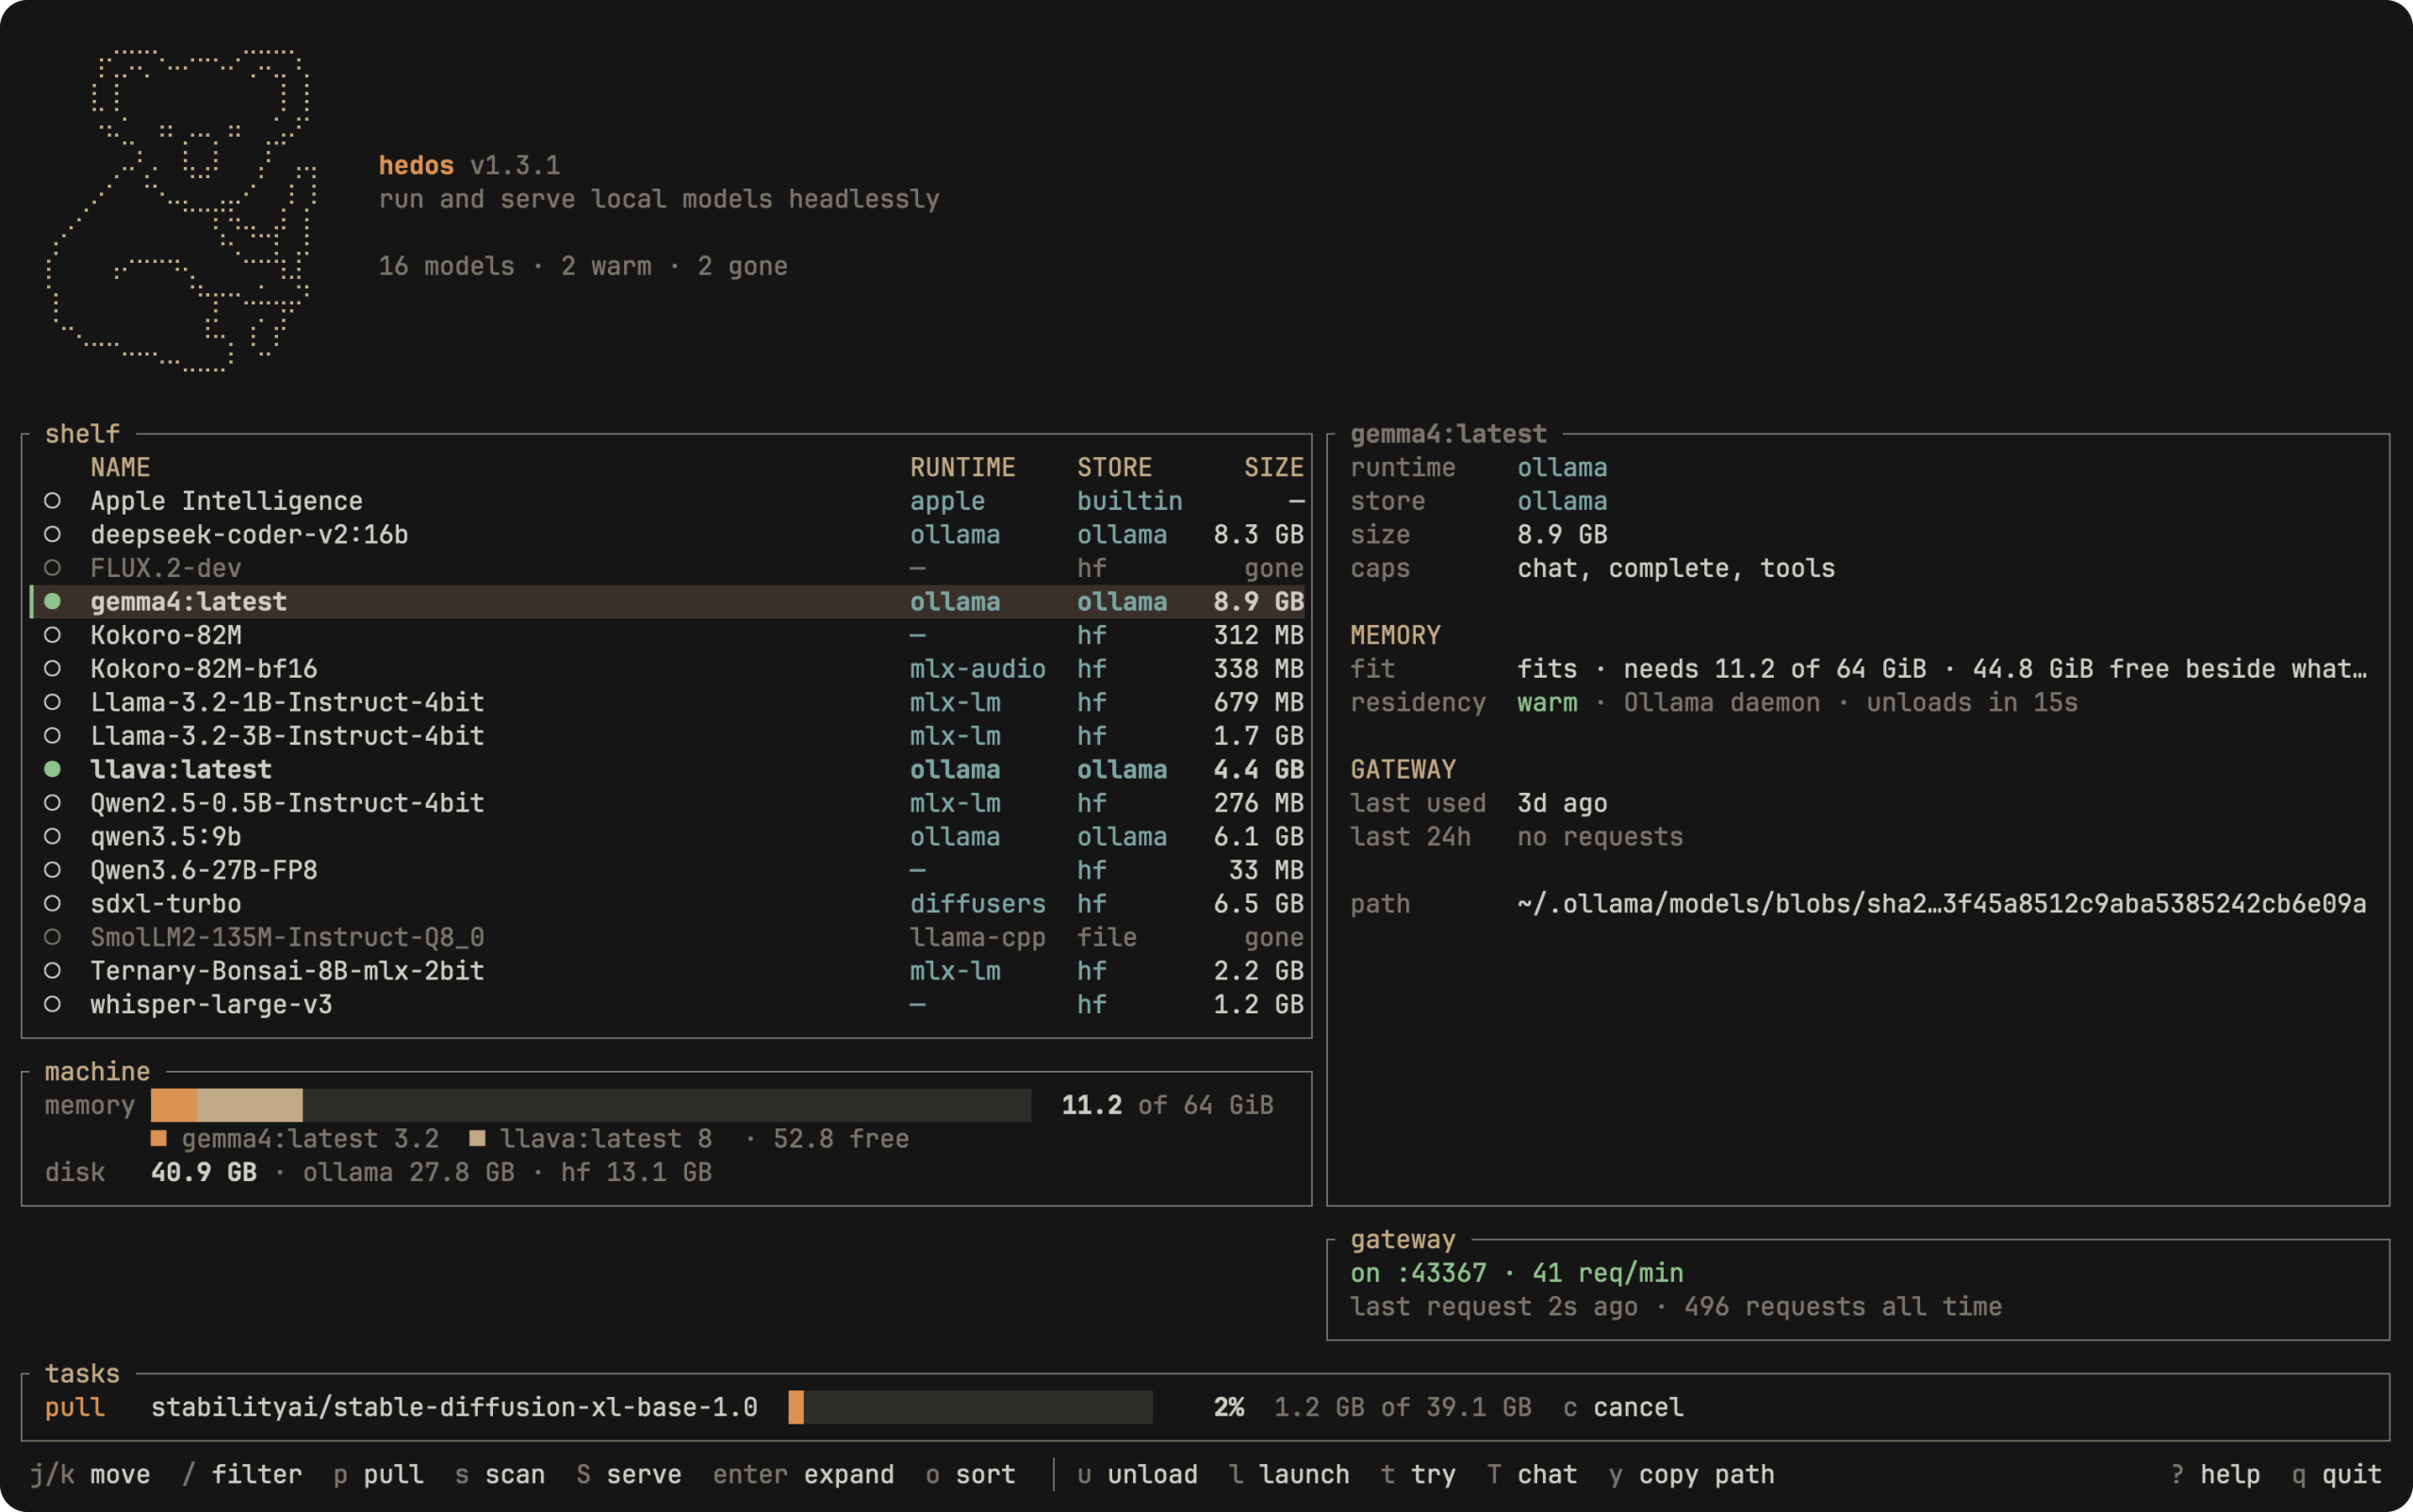Select the SmolLM2-135M-Instruct-Q8_0 gone model
The height and width of the screenshot is (1512, 2413).
pyautogui.click(x=667, y=937)
